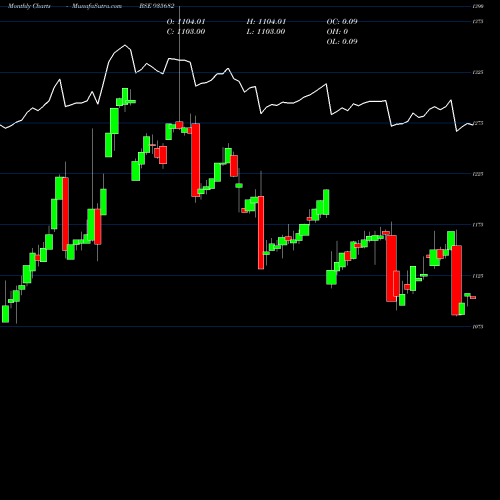Image resolution: width=500 pixels, height=500 pixels.
Task: Click the 1075 price axis label
Action: point(478,327)
